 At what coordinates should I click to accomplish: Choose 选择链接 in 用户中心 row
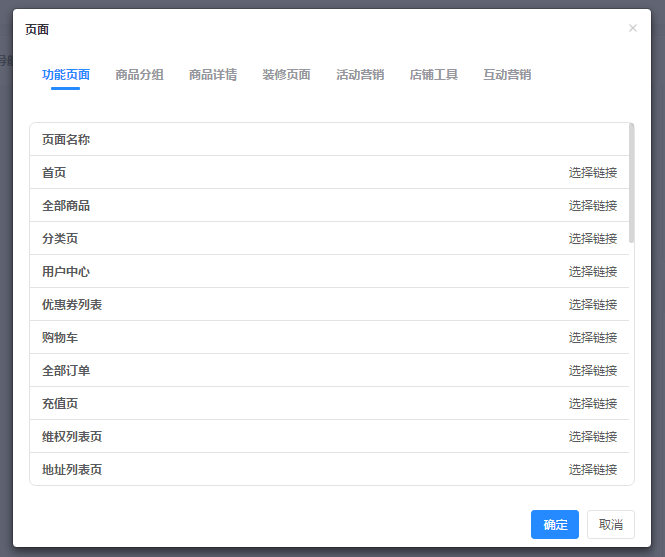click(592, 272)
